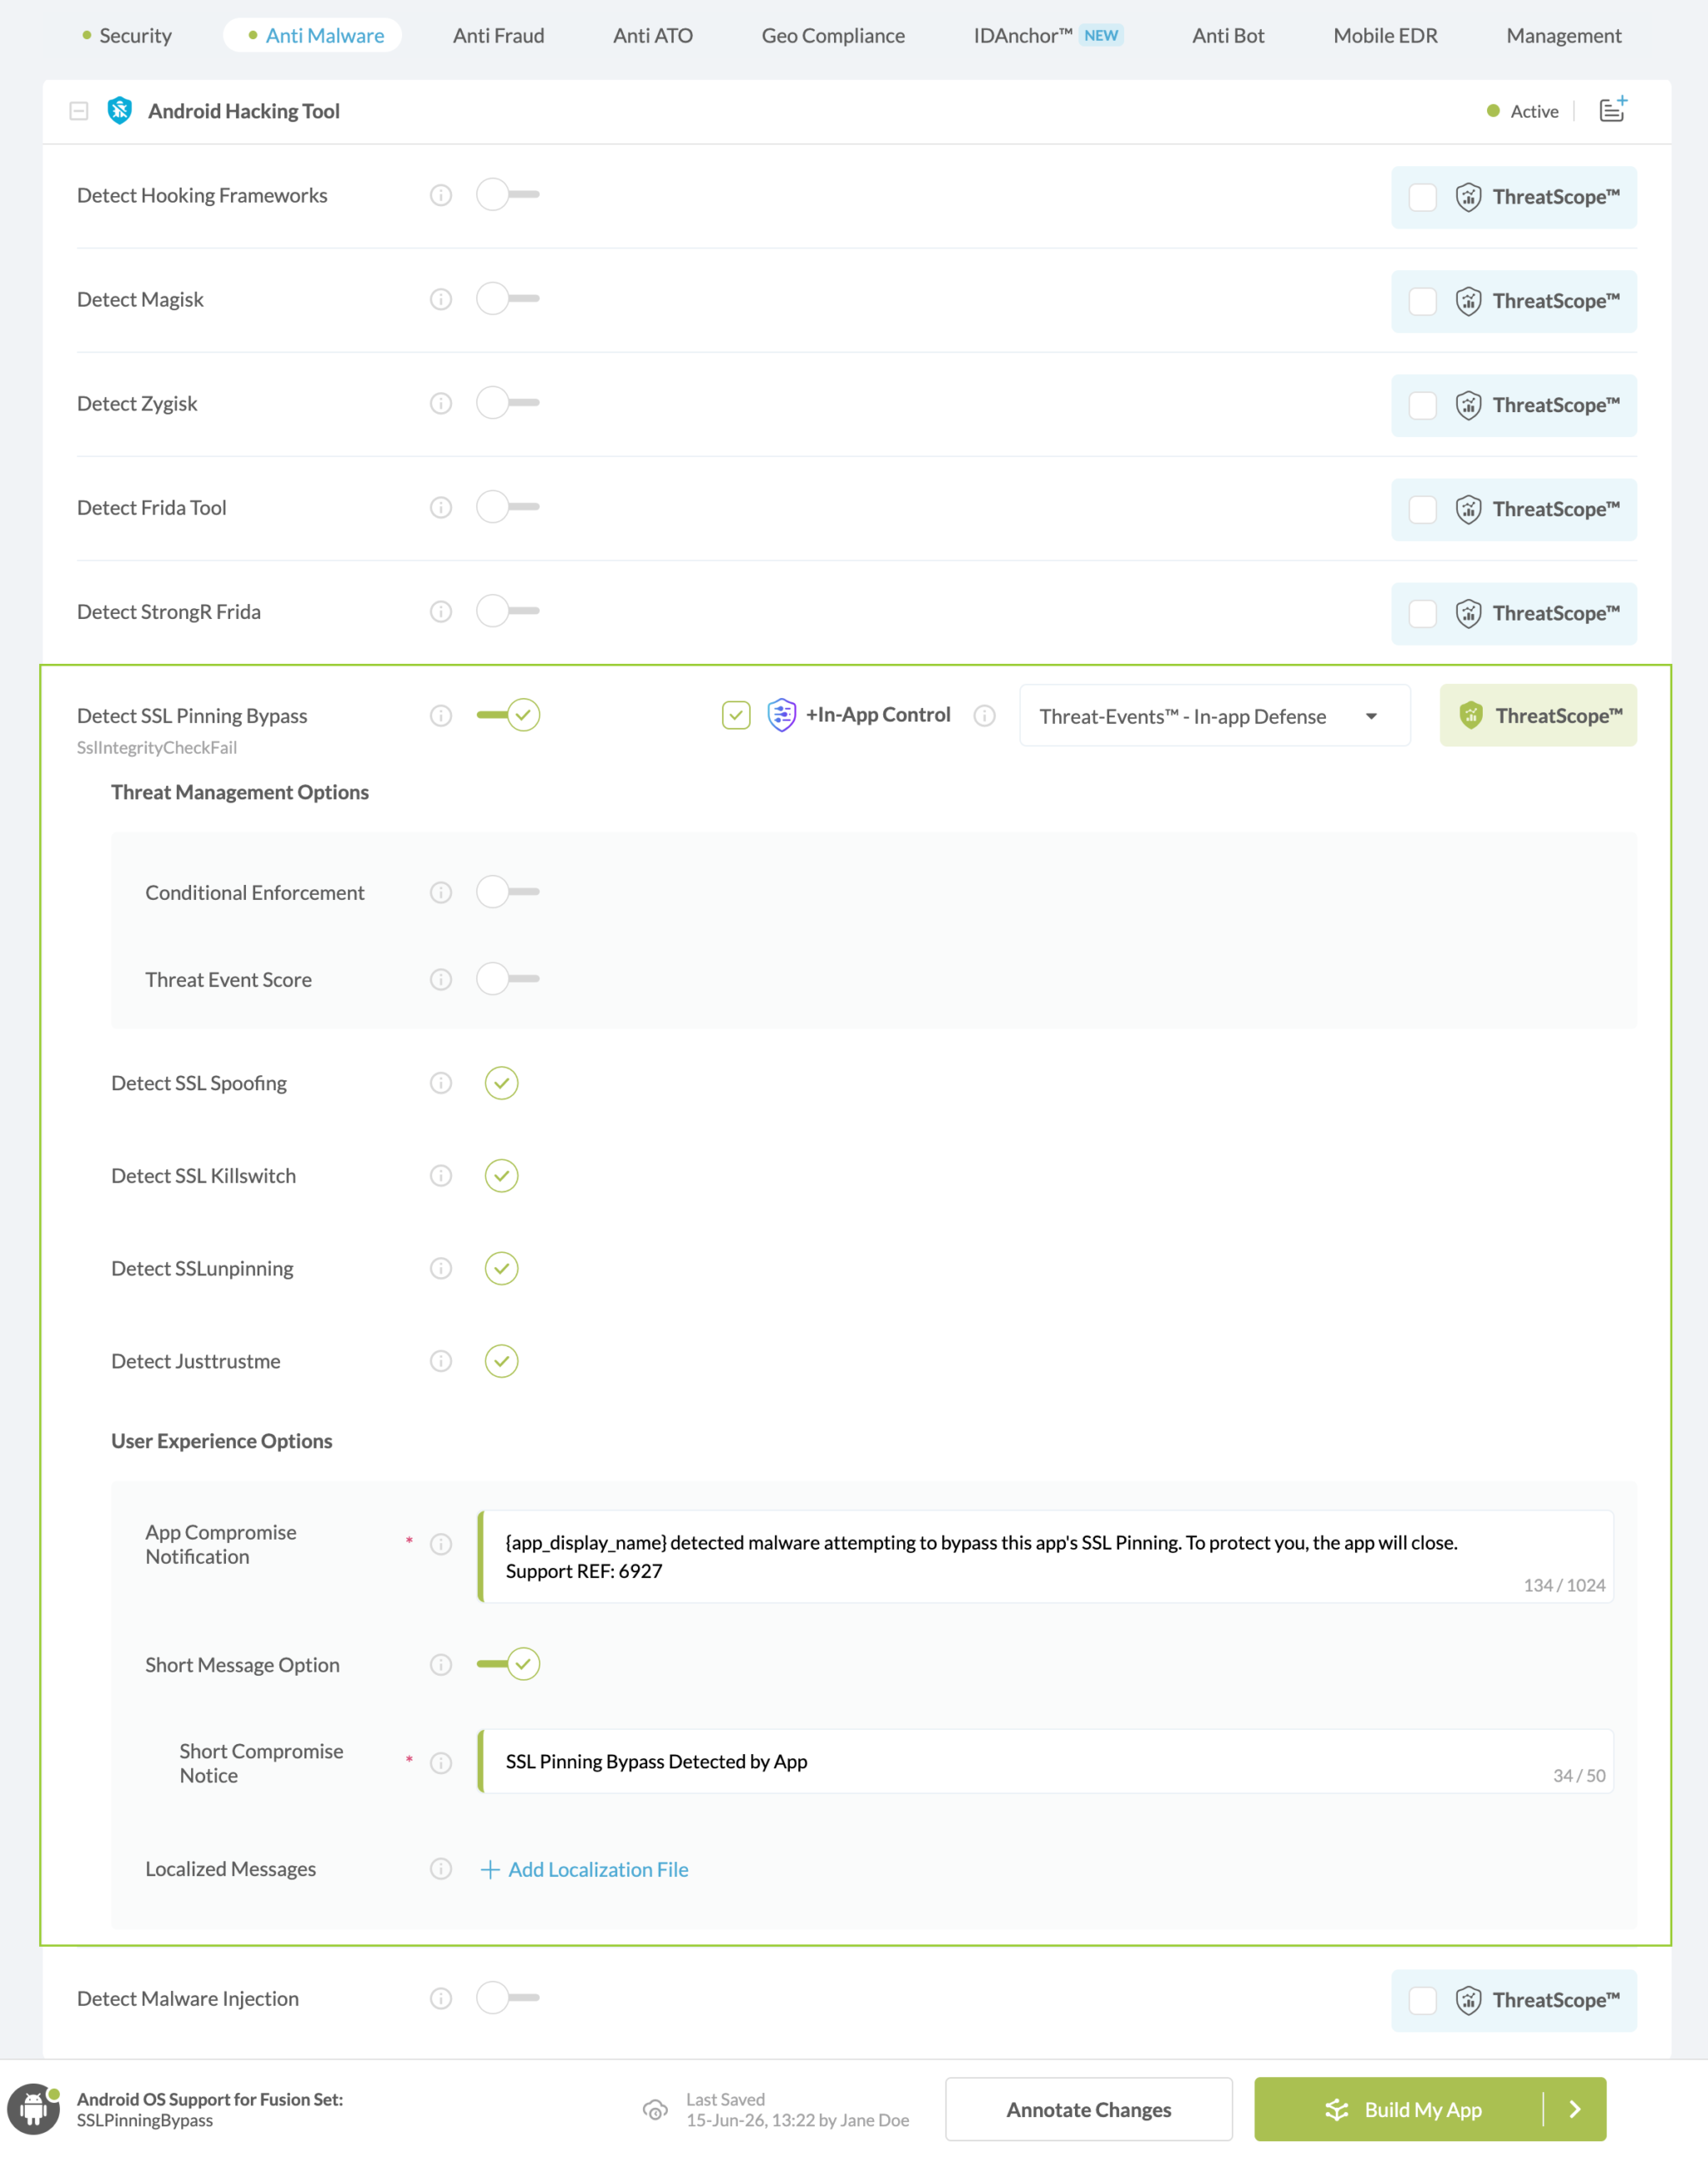Show info for Short Message Option
The height and width of the screenshot is (2157, 1708).
coord(441,1664)
